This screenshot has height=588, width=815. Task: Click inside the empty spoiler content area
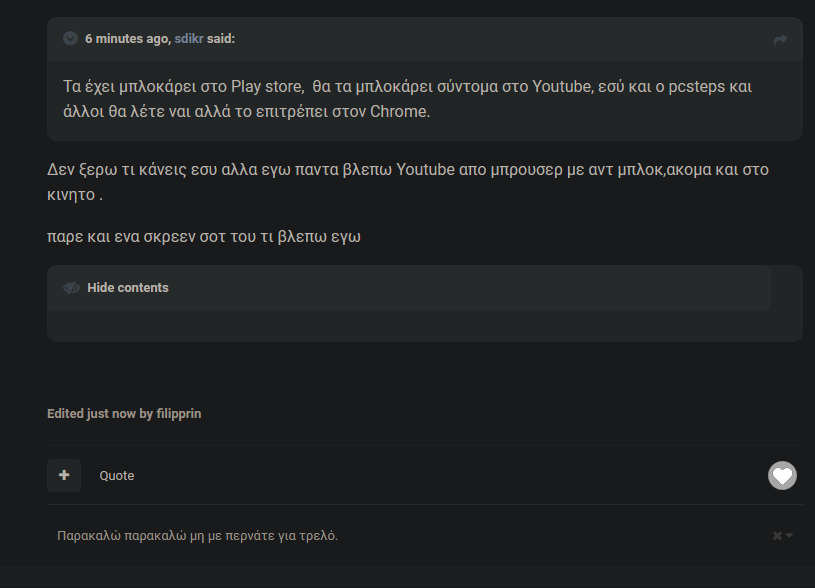coord(425,326)
